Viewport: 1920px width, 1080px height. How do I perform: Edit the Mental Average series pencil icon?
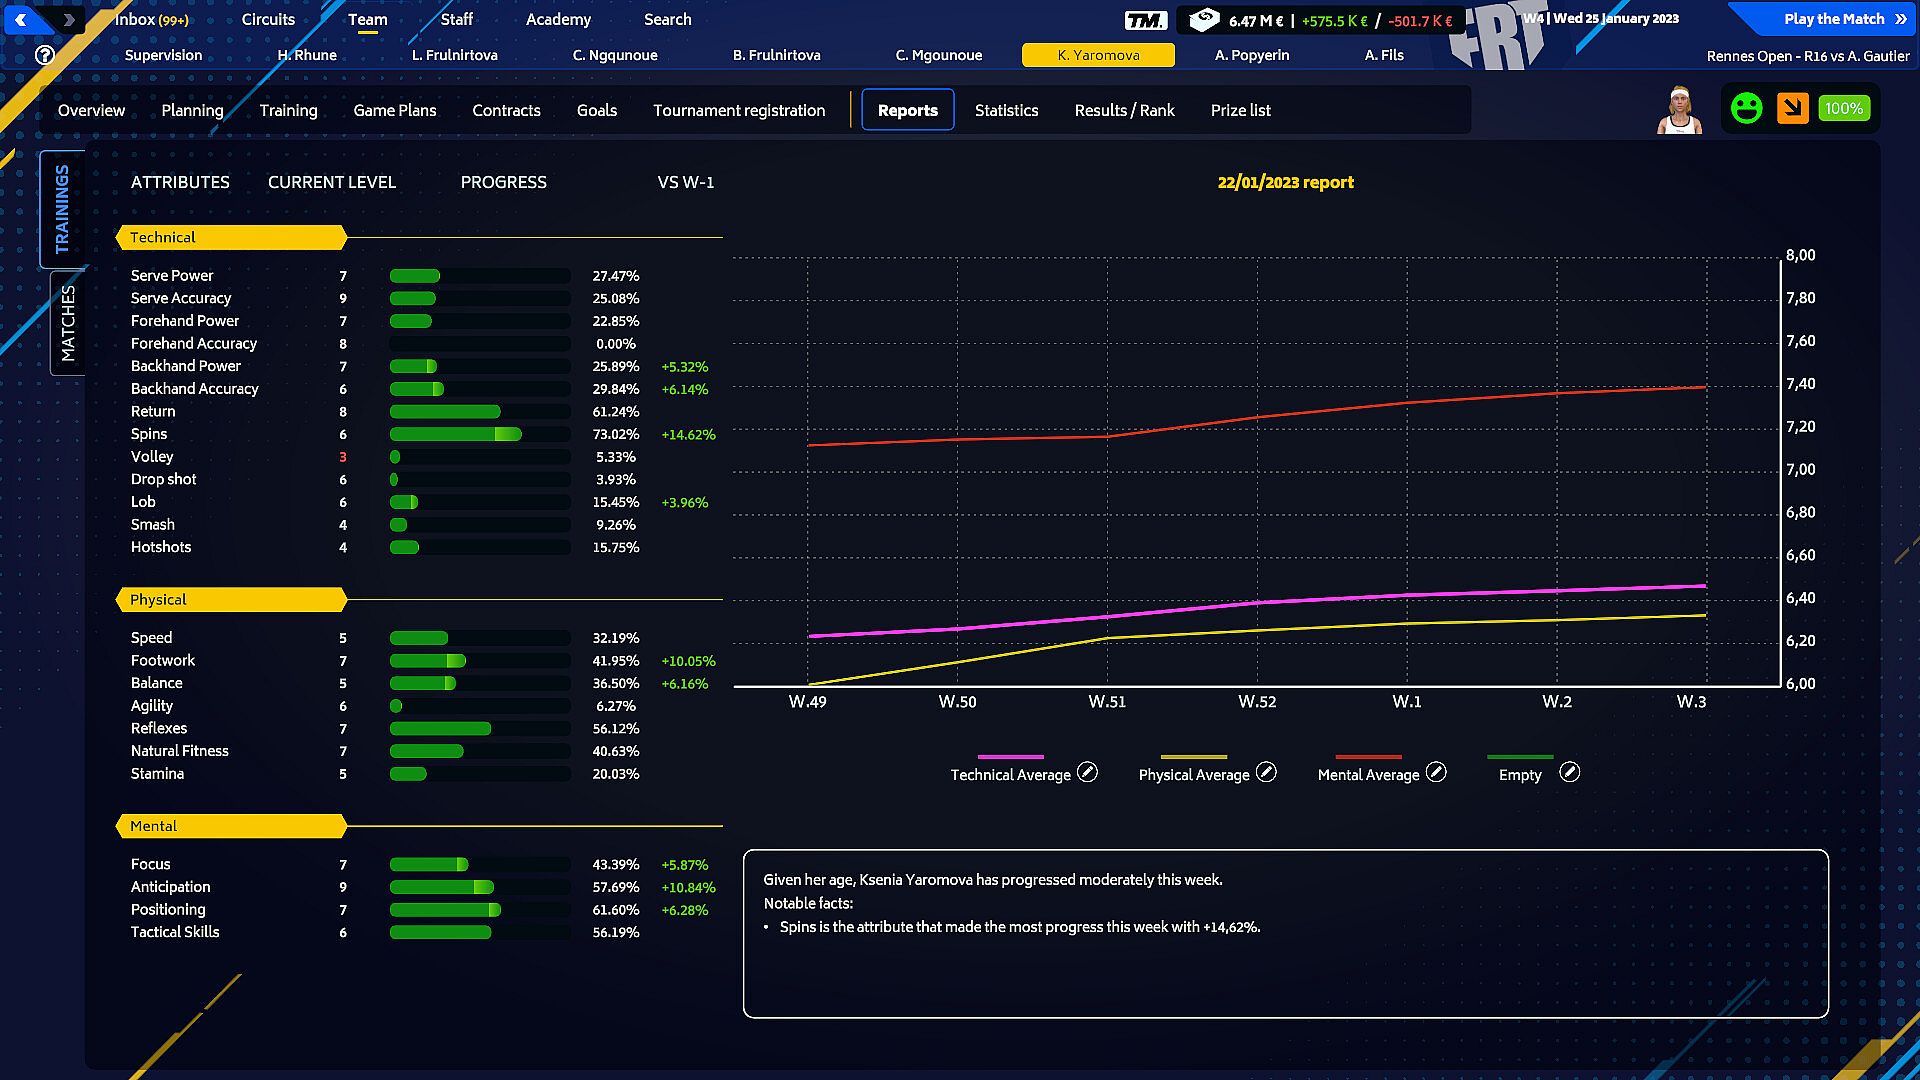click(1436, 773)
